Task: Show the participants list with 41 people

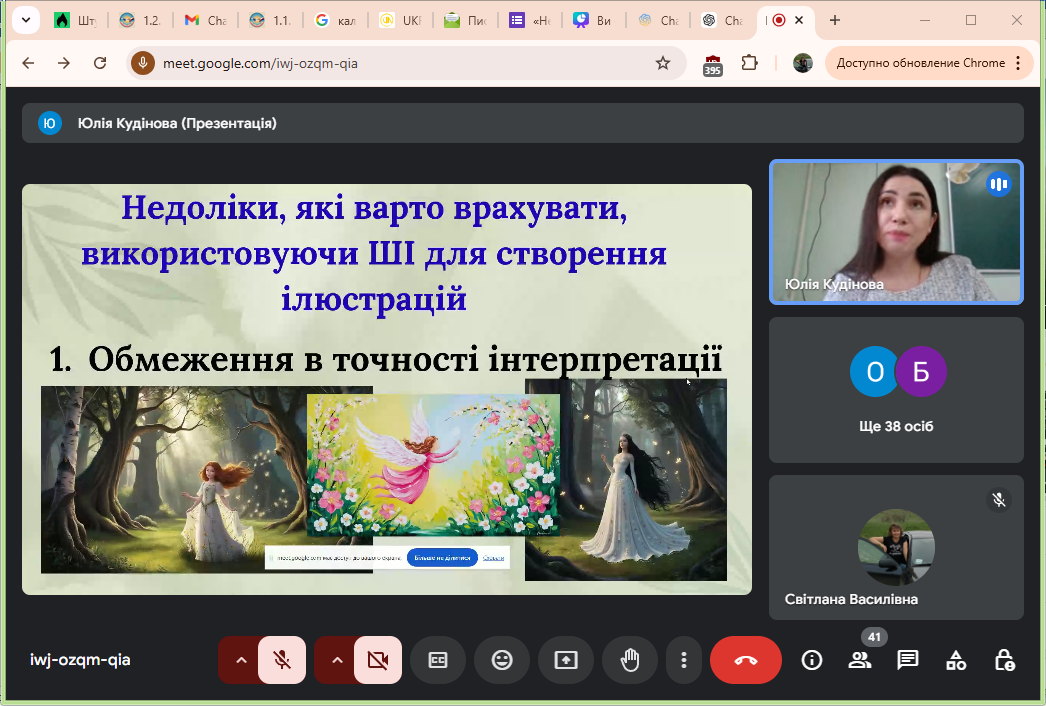Action: point(860,660)
